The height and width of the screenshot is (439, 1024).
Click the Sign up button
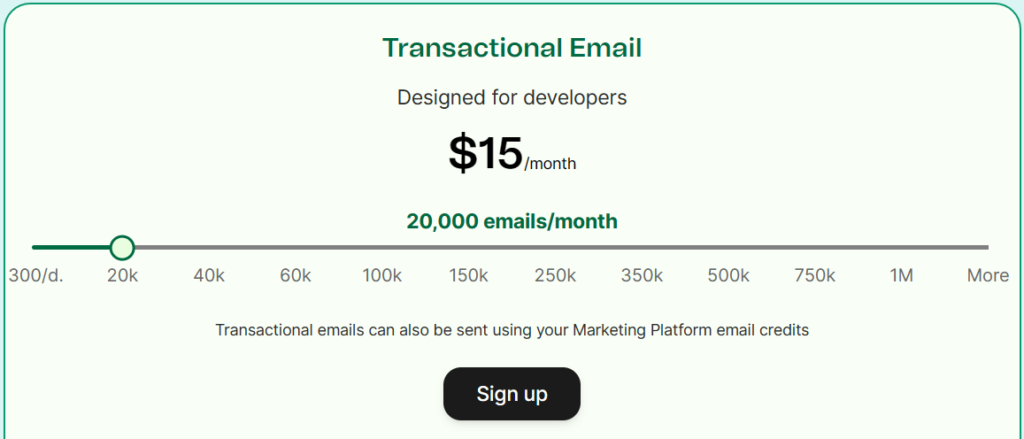click(x=511, y=394)
